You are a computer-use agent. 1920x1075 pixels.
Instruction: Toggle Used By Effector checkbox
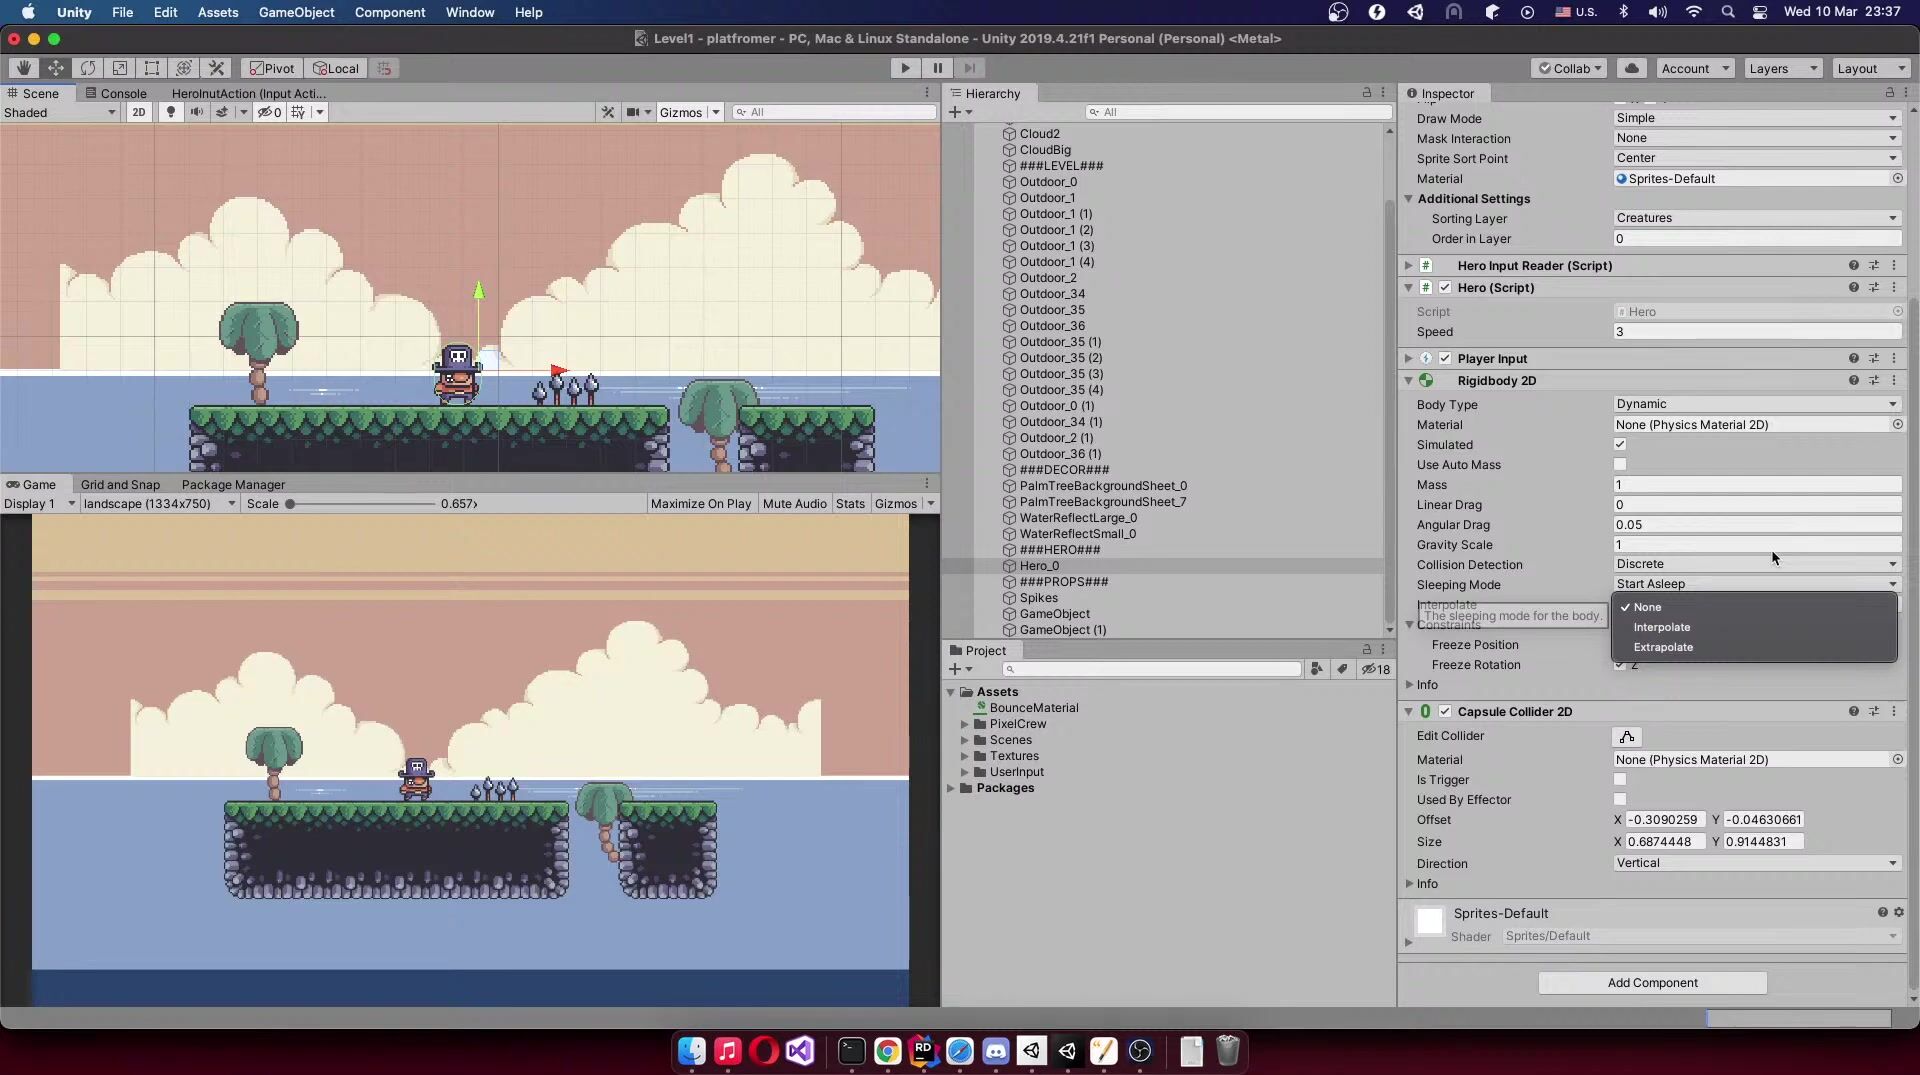[1620, 800]
